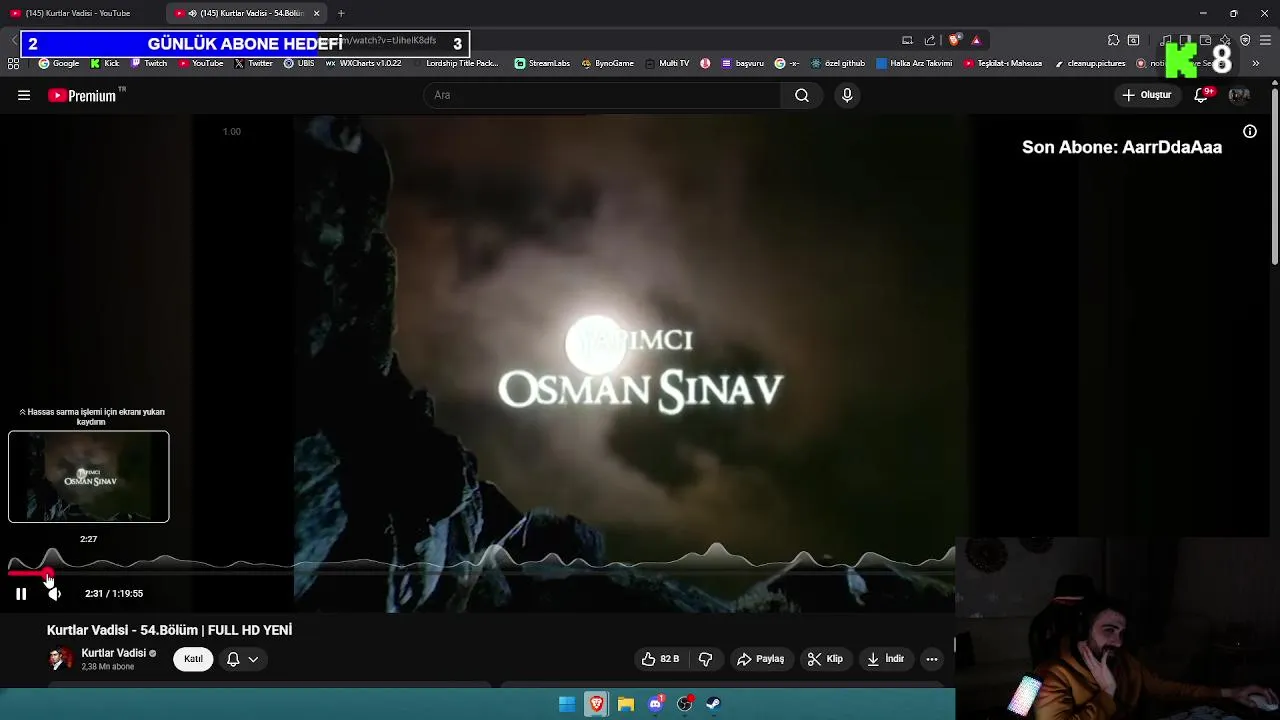1280x720 pixels.
Task: Open Kurtlar Vadisi channel avatar
Action: [x=61, y=659]
